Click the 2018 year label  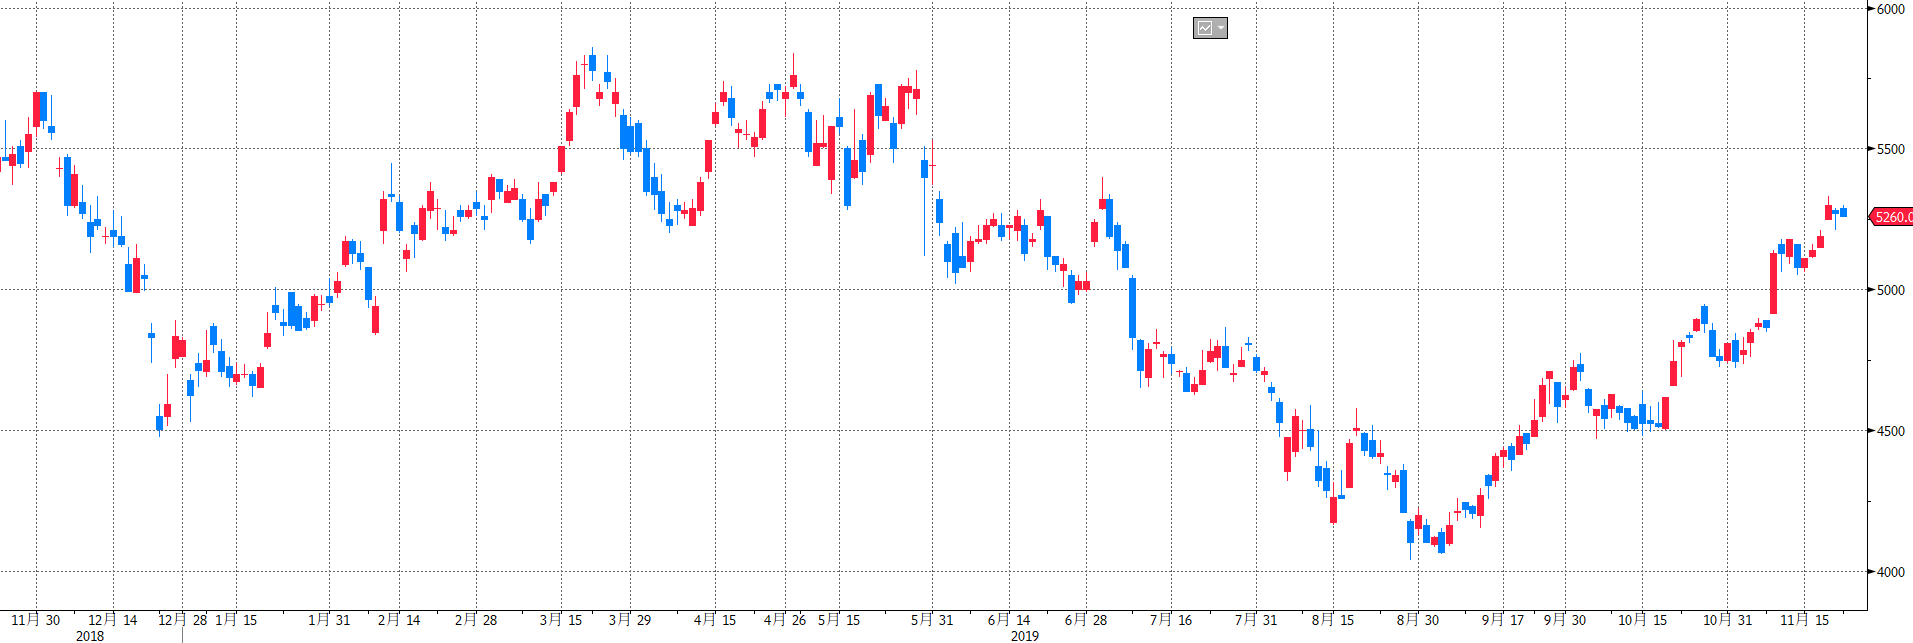point(90,635)
